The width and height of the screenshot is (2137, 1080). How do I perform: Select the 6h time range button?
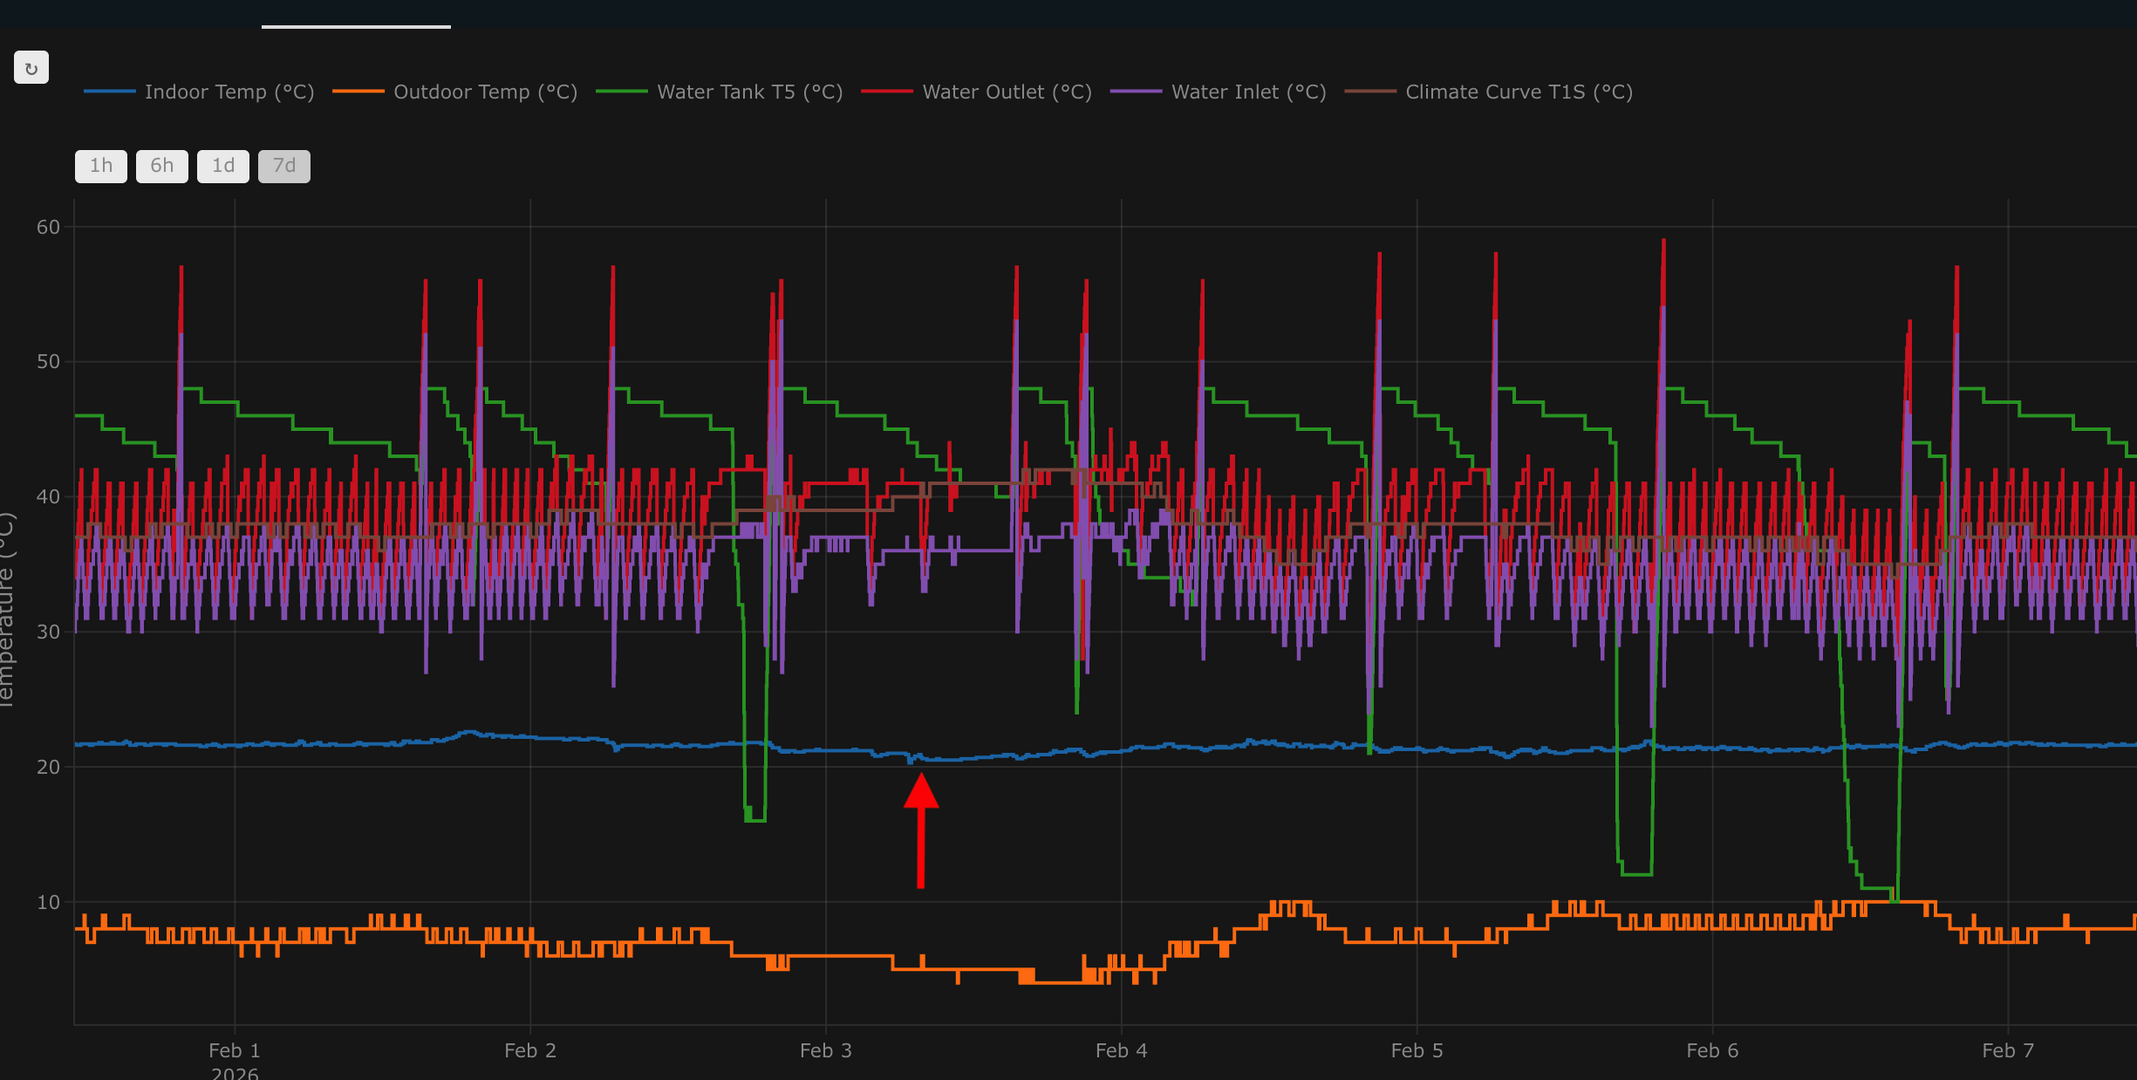[x=162, y=166]
